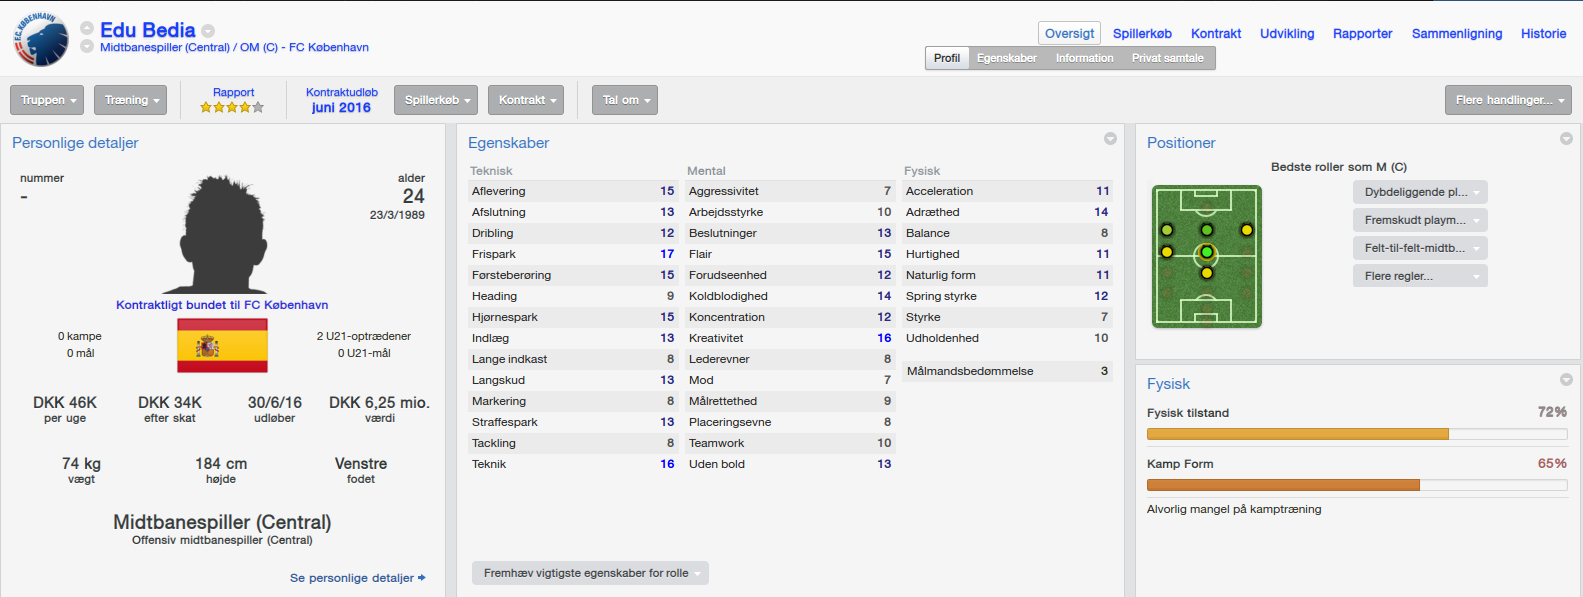
Task: Click the arrow icon right of Edu Bedia name
Action: tap(208, 31)
